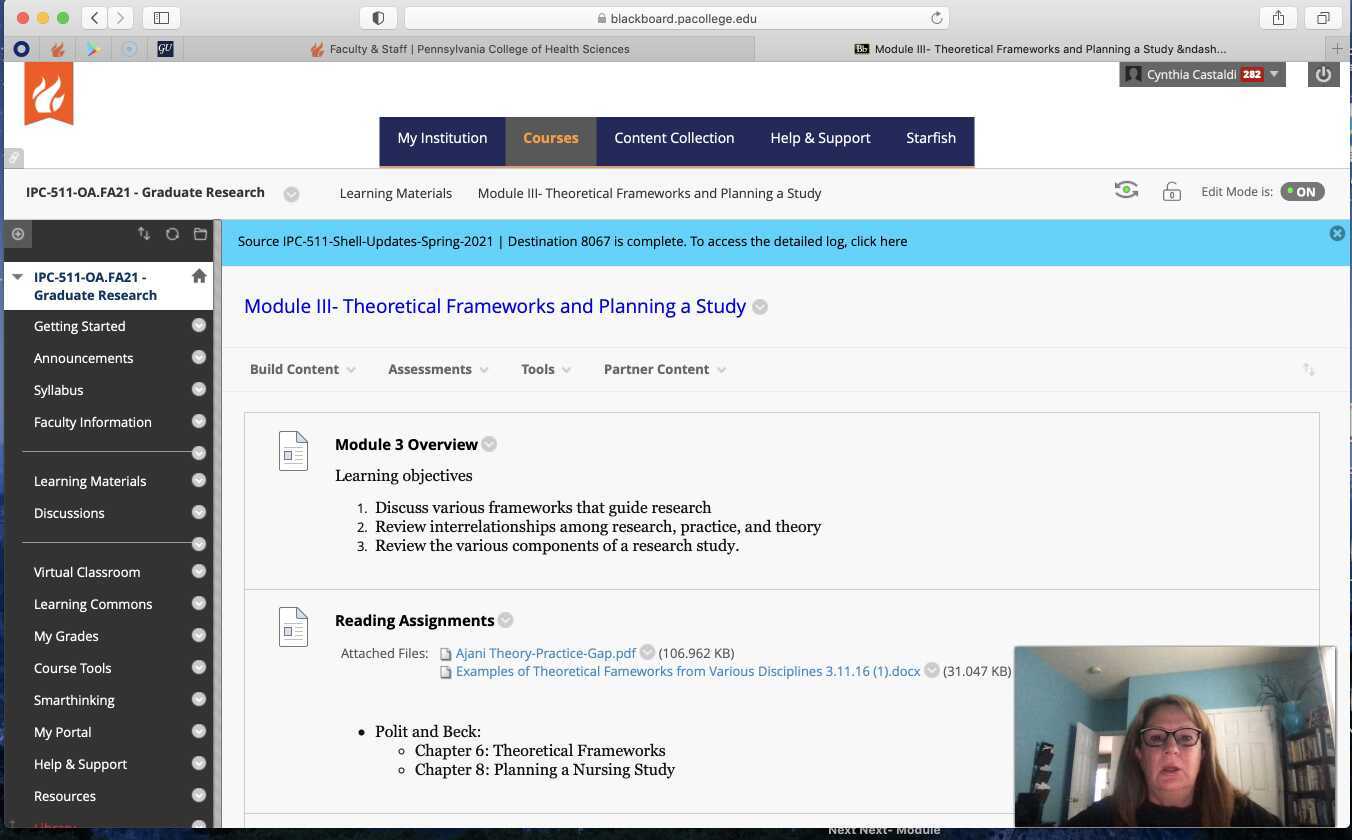
Task: Click the home icon next to course name
Action: [199, 275]
